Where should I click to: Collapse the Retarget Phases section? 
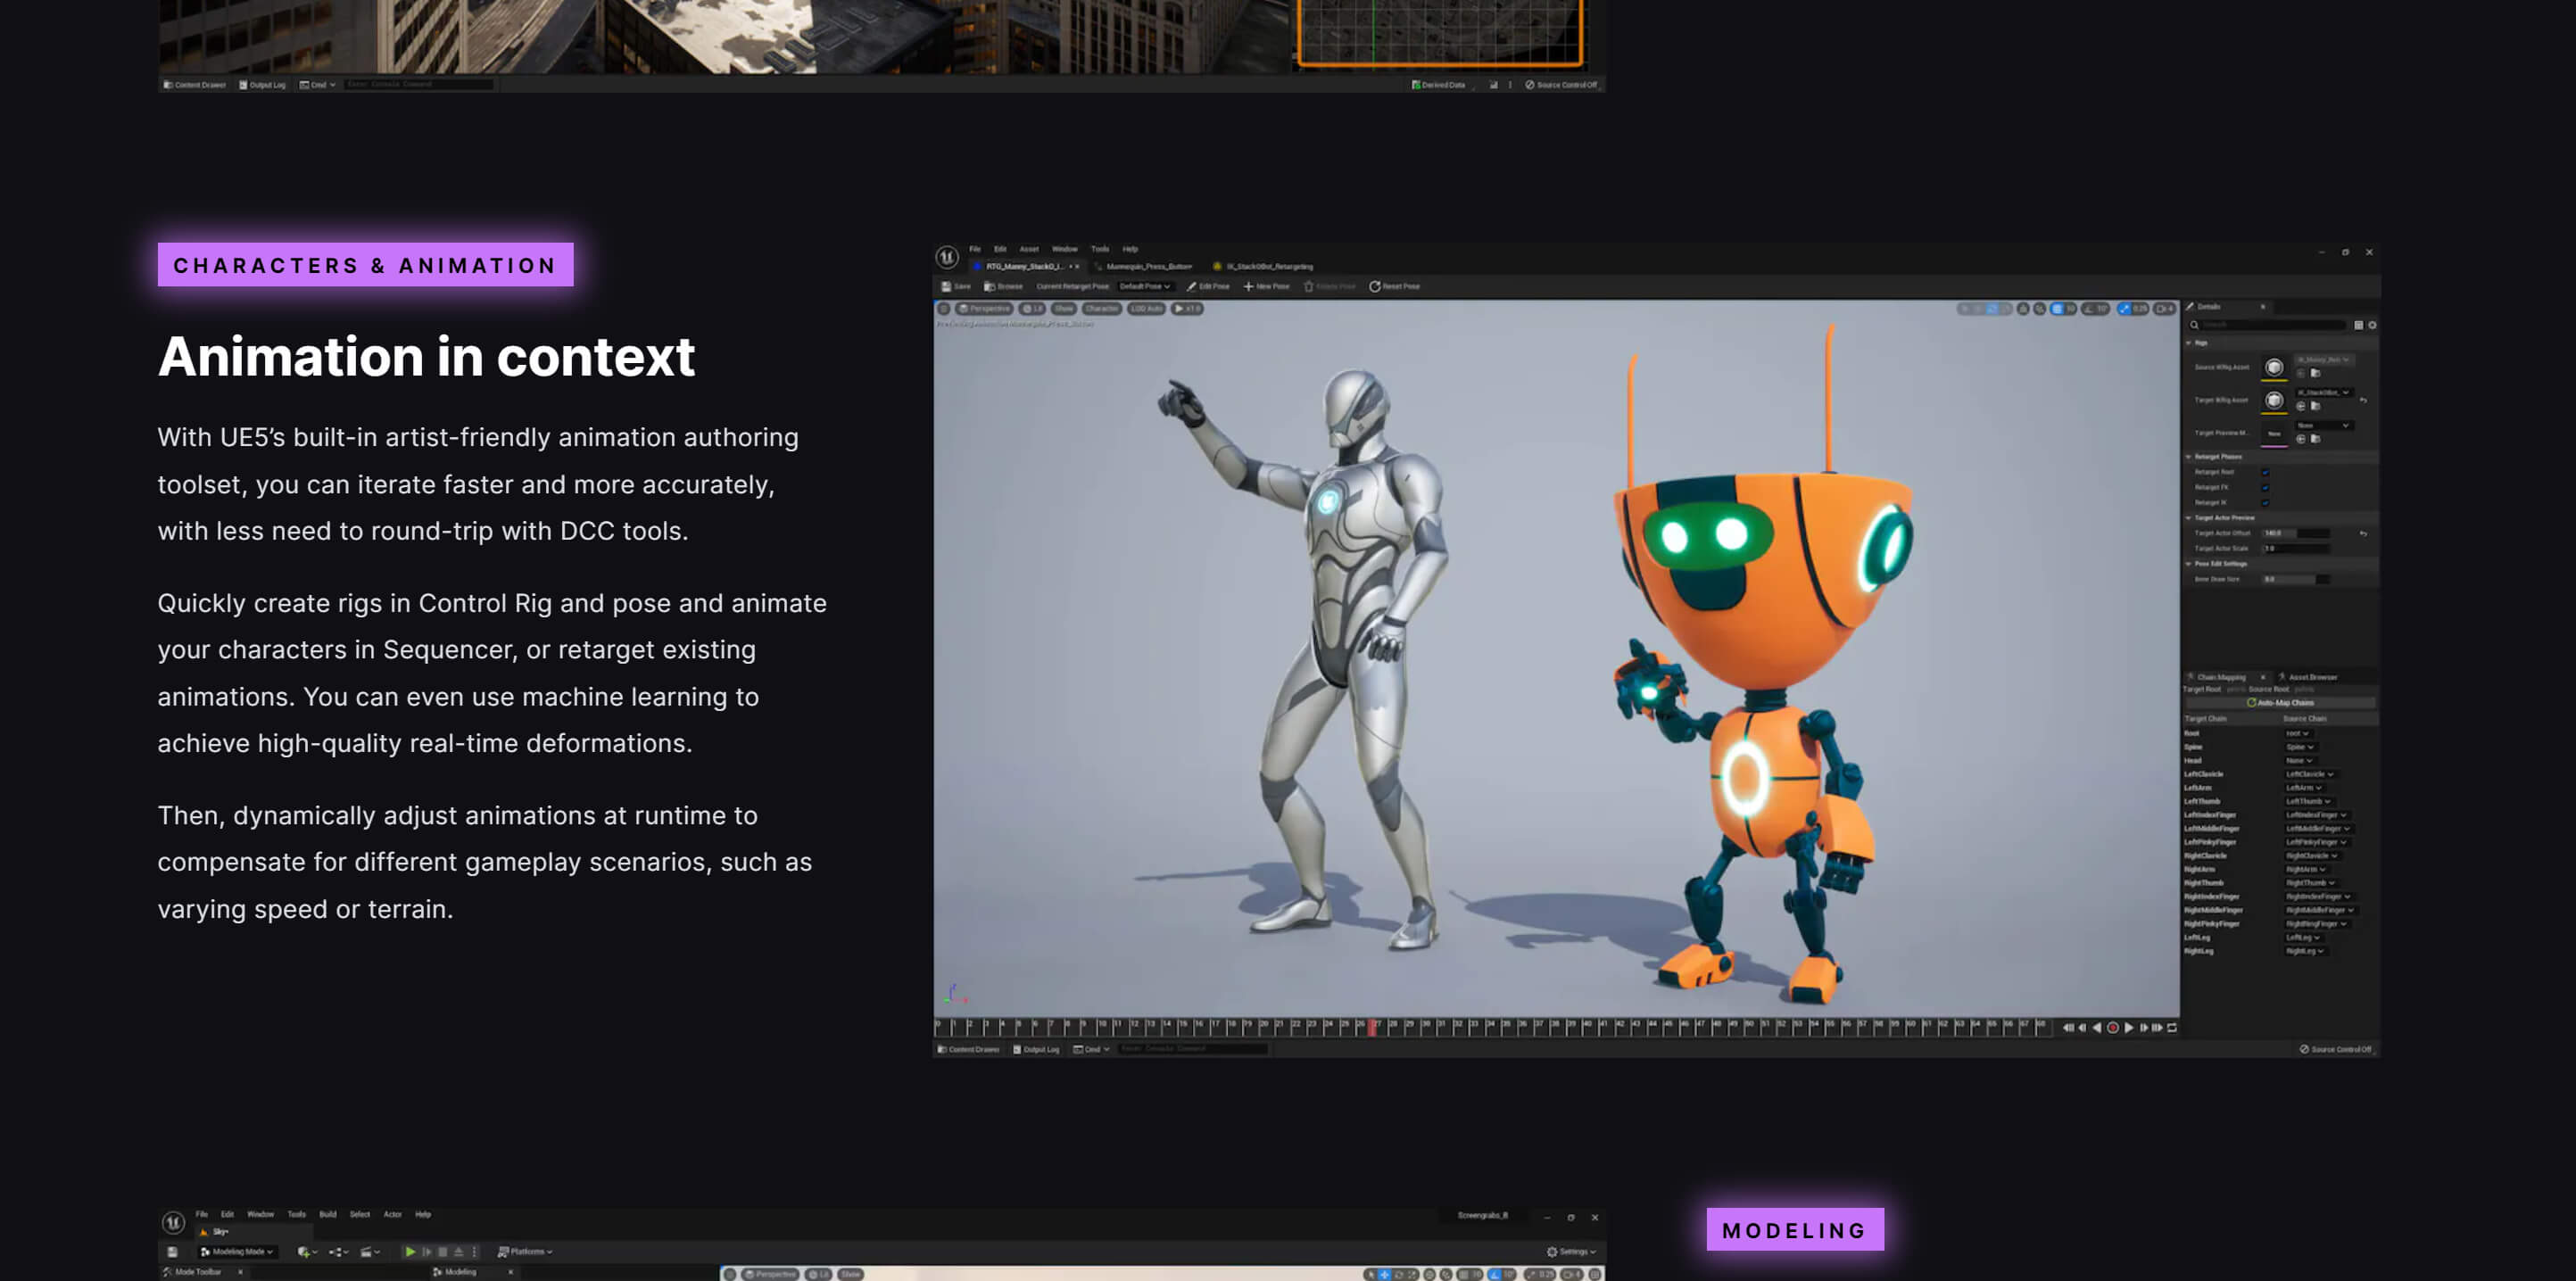2189,456
